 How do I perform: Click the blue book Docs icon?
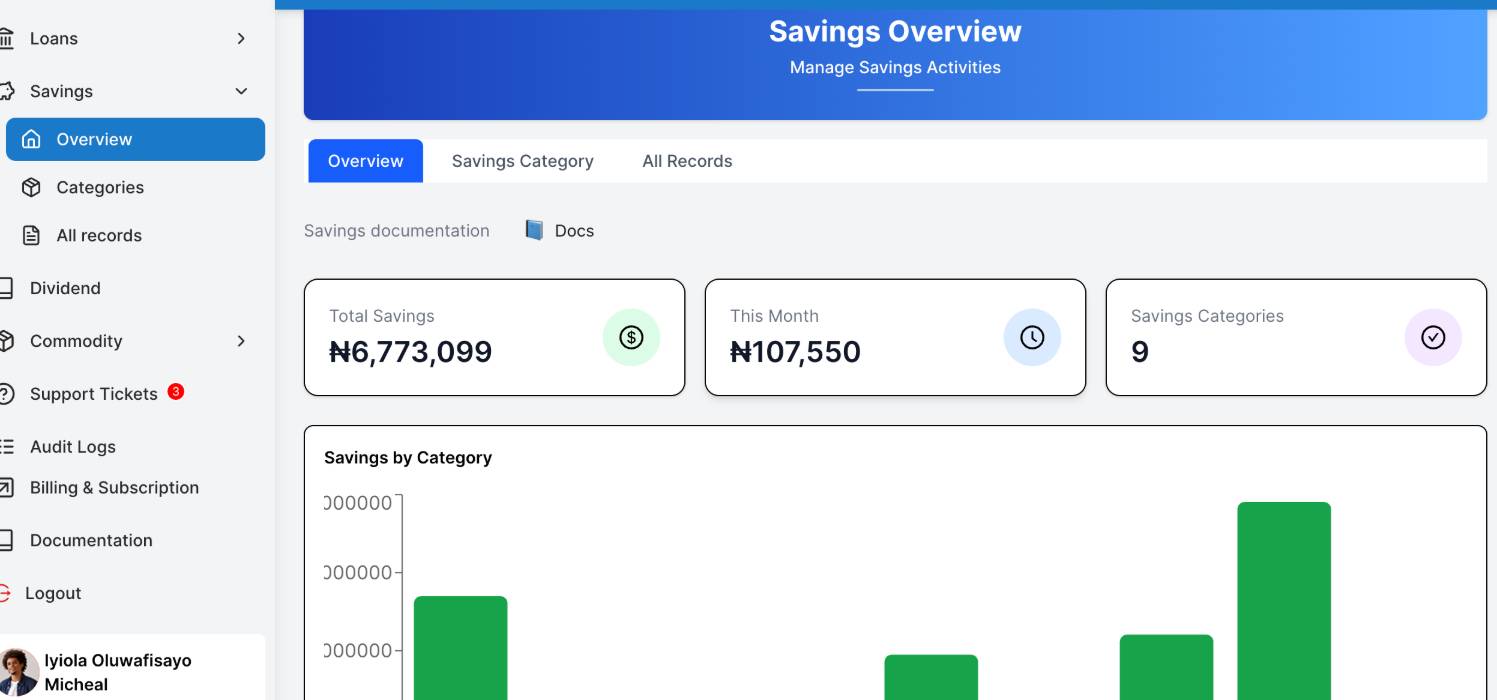pyautogui.click(x=534, y=230)
